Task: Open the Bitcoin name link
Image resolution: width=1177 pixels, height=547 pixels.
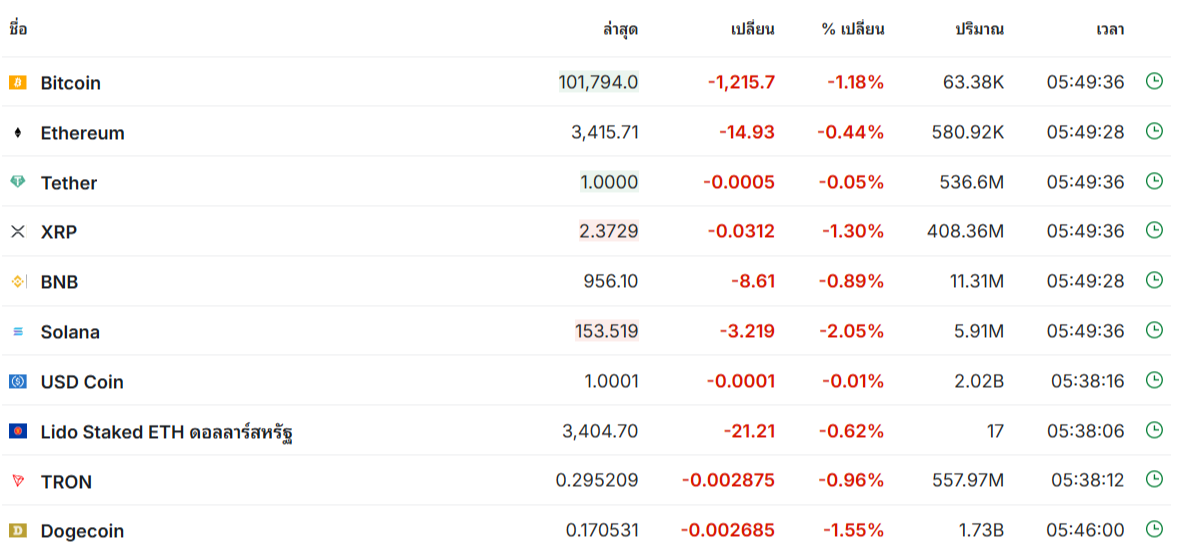Action: [x=71, y=83]
